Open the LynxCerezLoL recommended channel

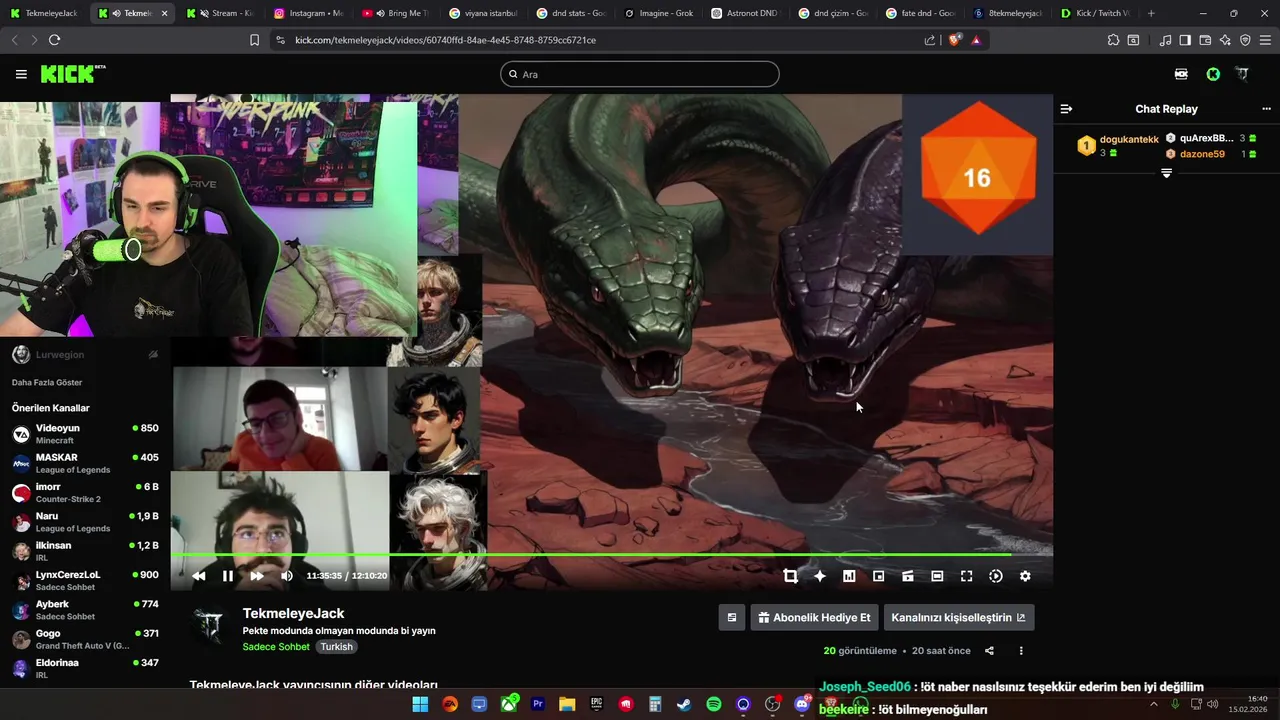pyautogui.click(x=85, y=580)
